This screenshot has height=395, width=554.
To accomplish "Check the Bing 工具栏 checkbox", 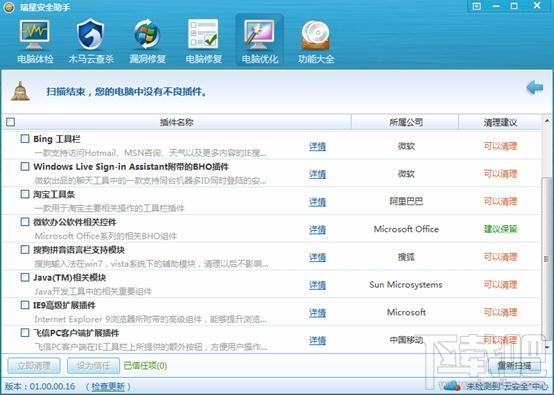I will 25,138.
